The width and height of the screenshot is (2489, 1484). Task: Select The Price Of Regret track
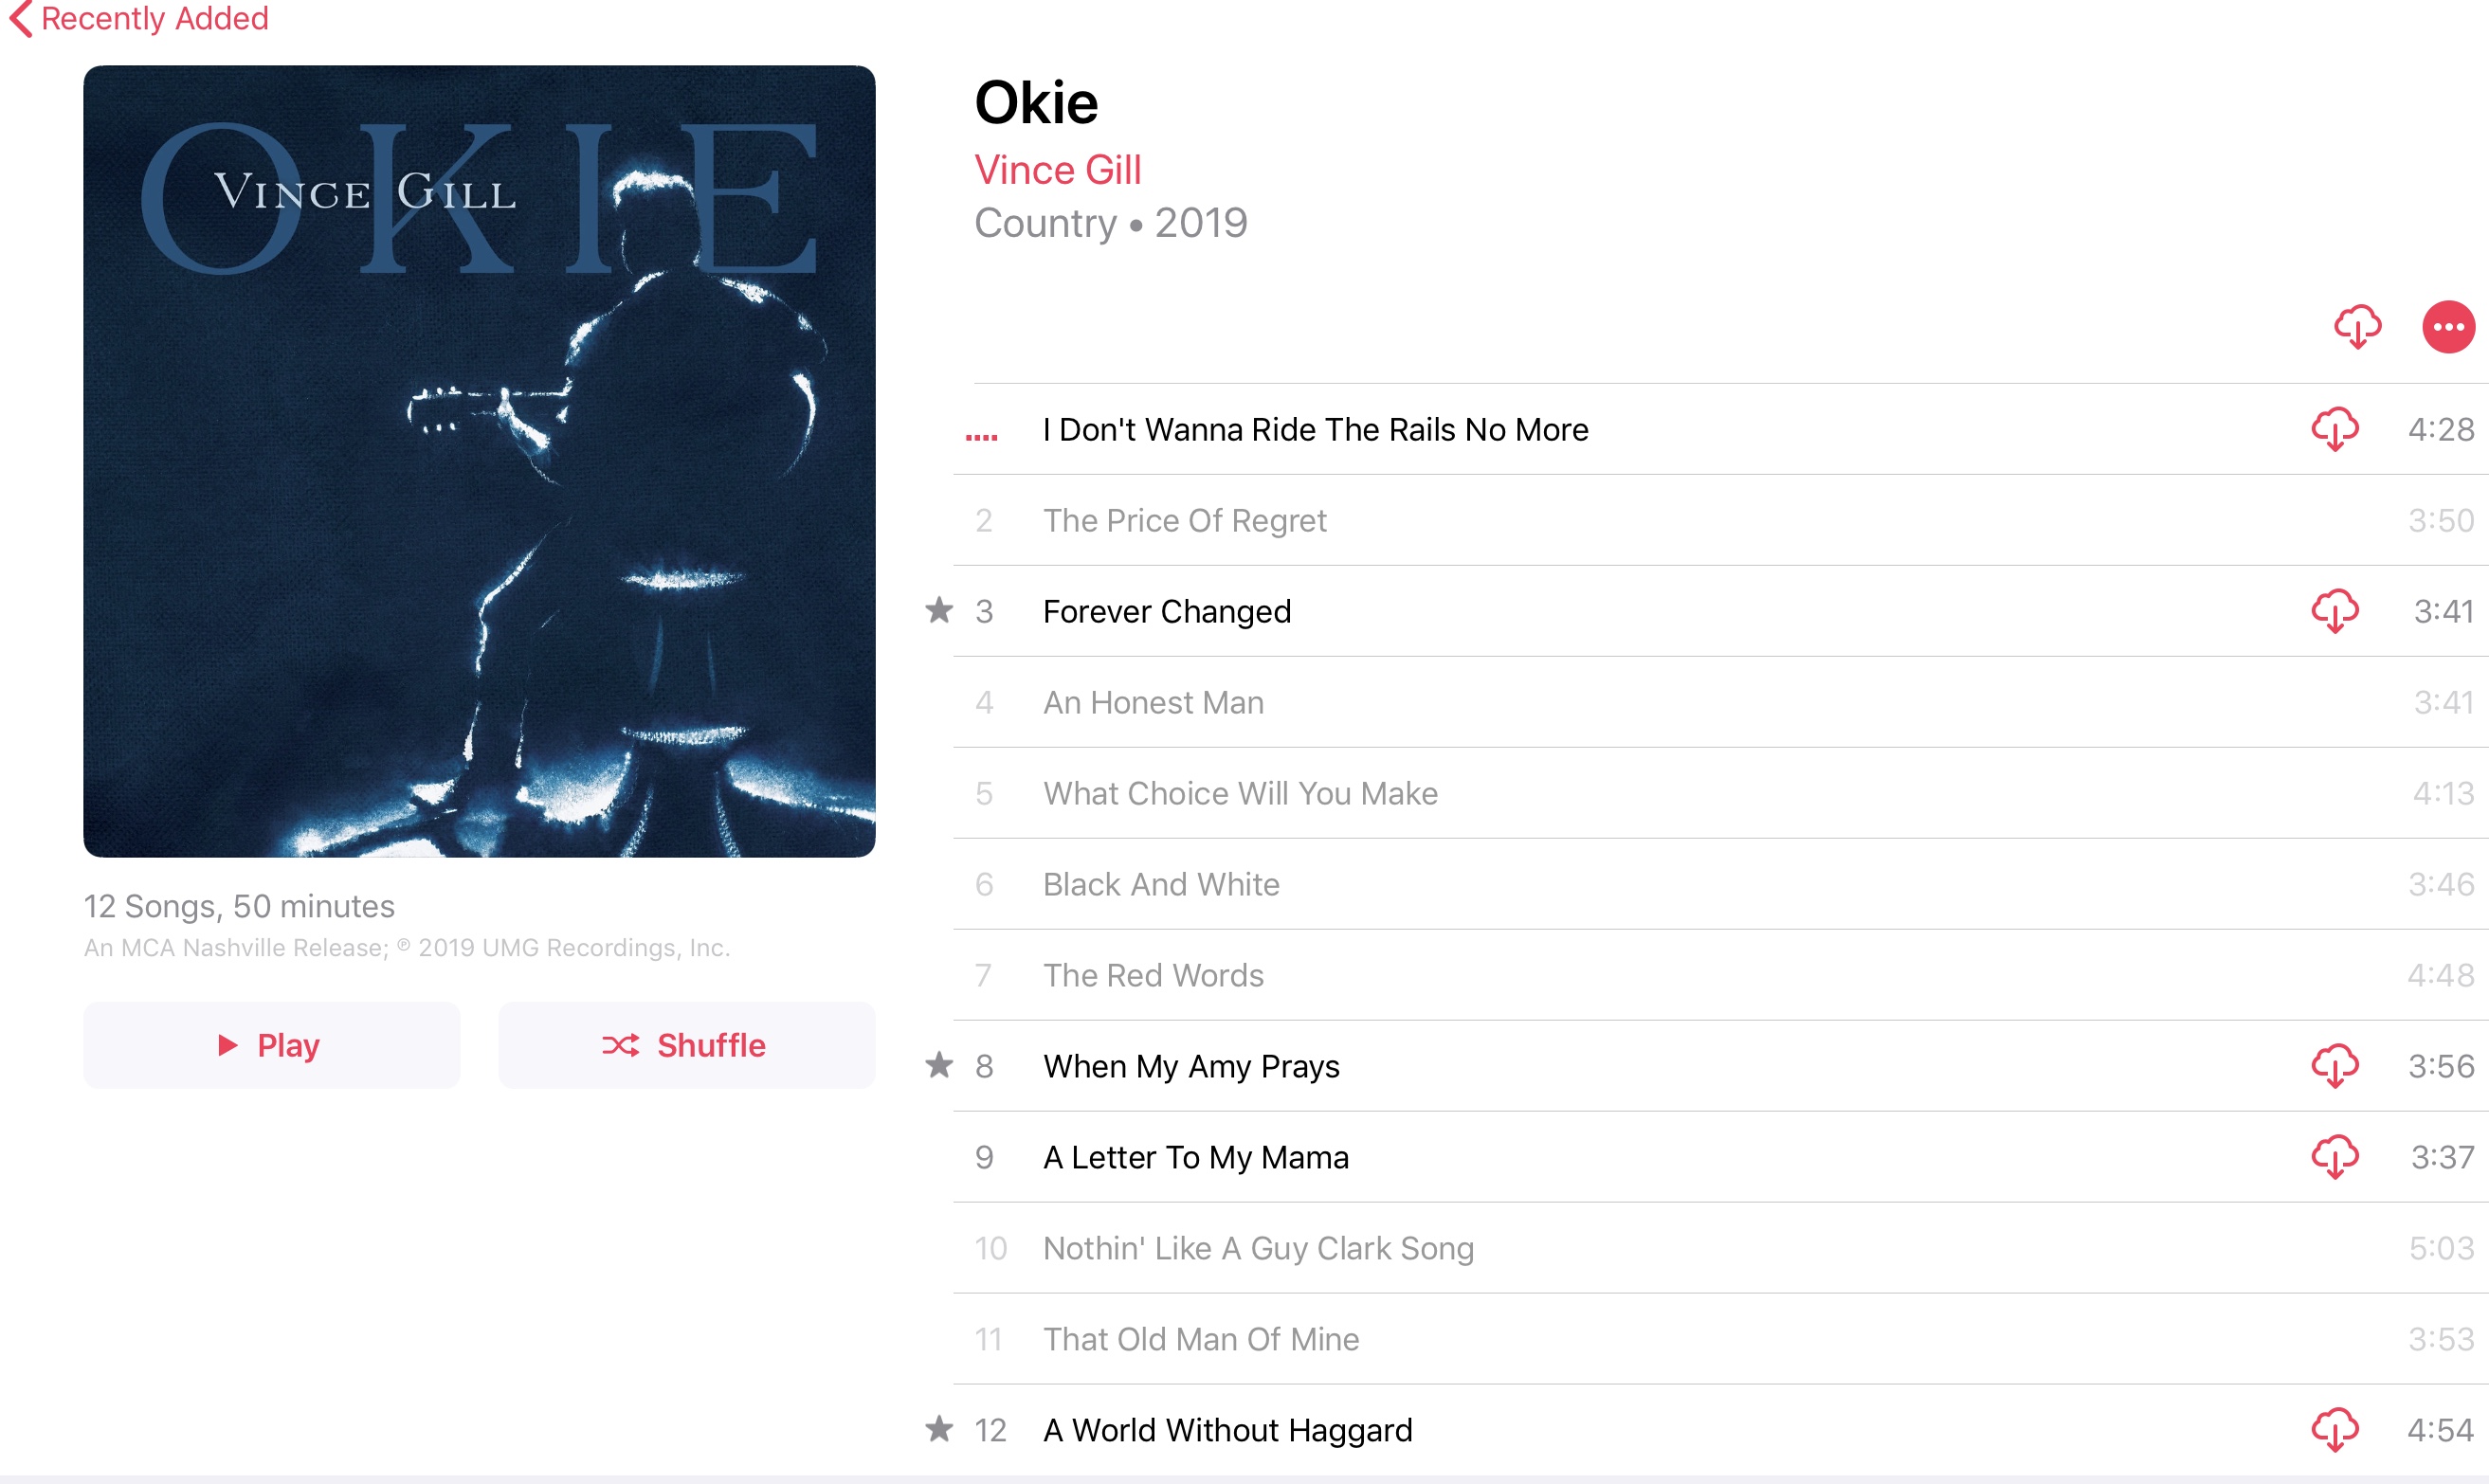[x=1720, y=520]
